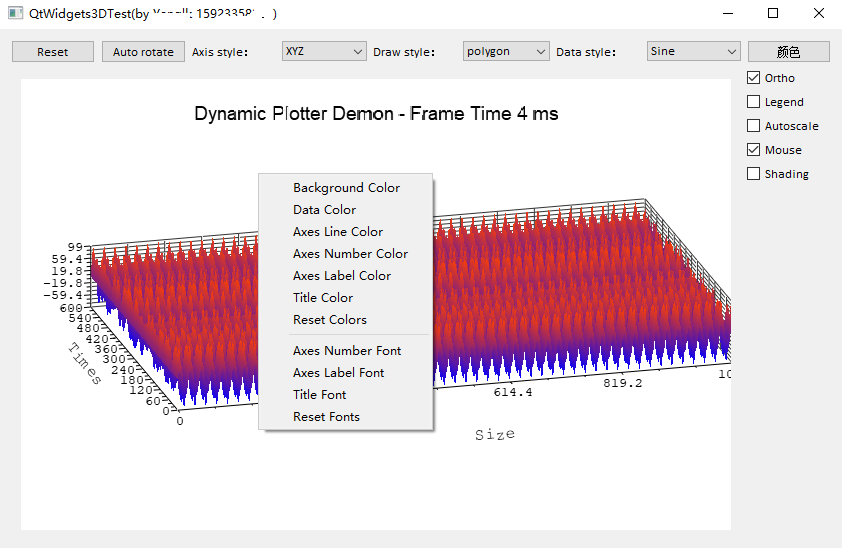842x550 pixels.
Task: Click Reset Colors in the menu
Action: click(346, 320)
